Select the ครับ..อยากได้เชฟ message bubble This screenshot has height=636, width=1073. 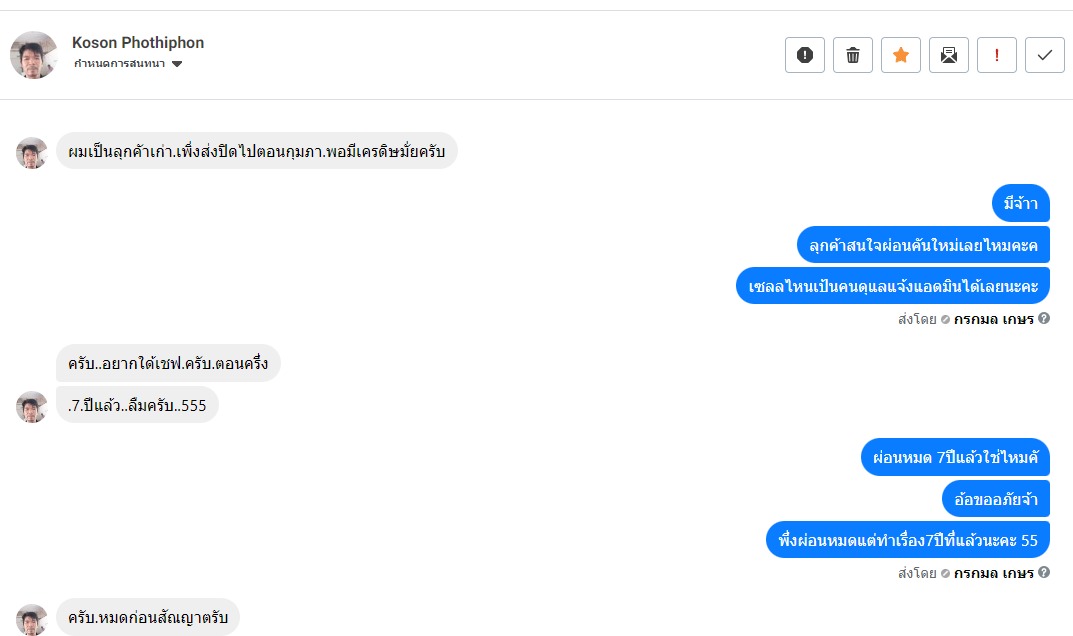click(x=168, y=363)
